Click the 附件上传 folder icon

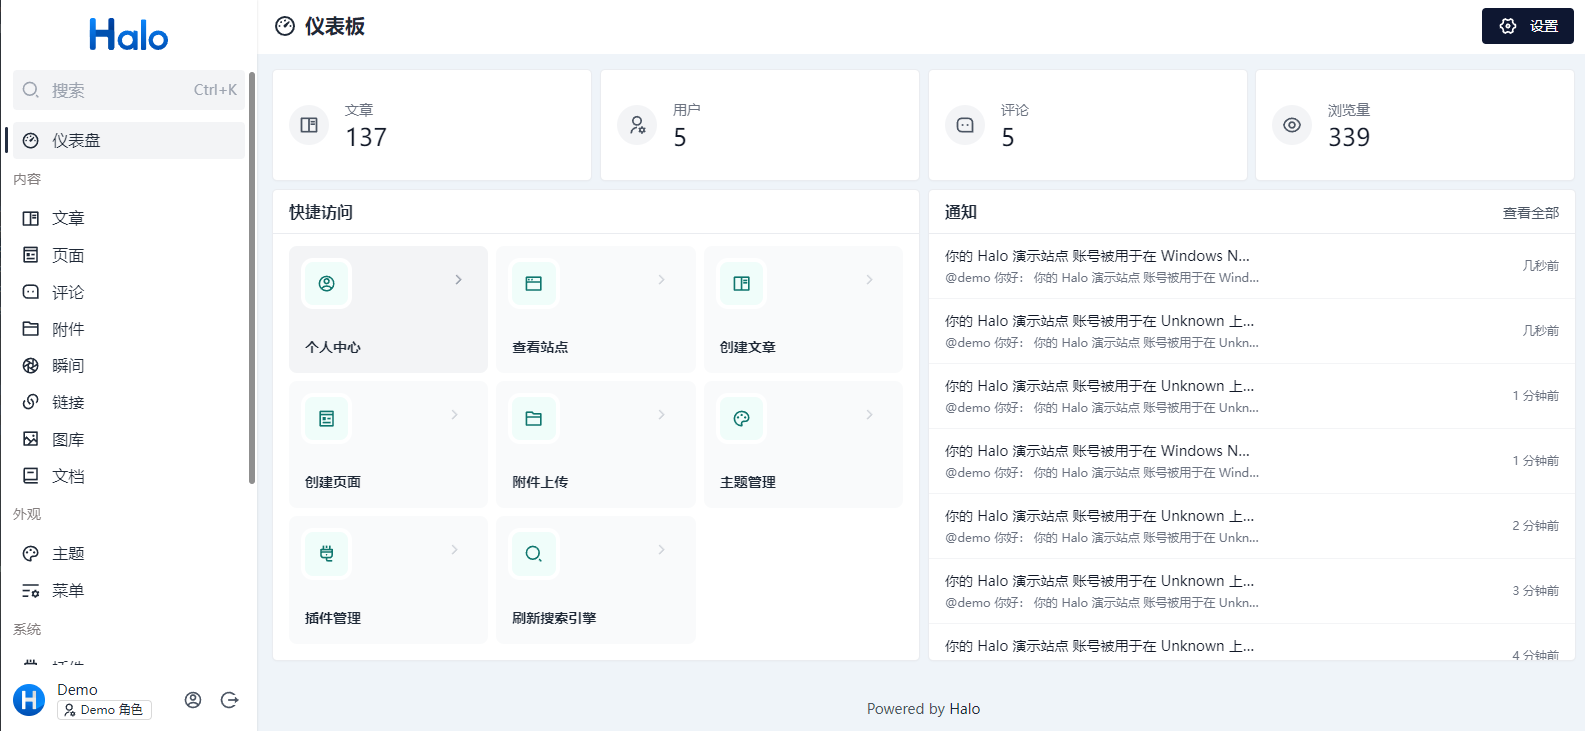tap(534, 419)
